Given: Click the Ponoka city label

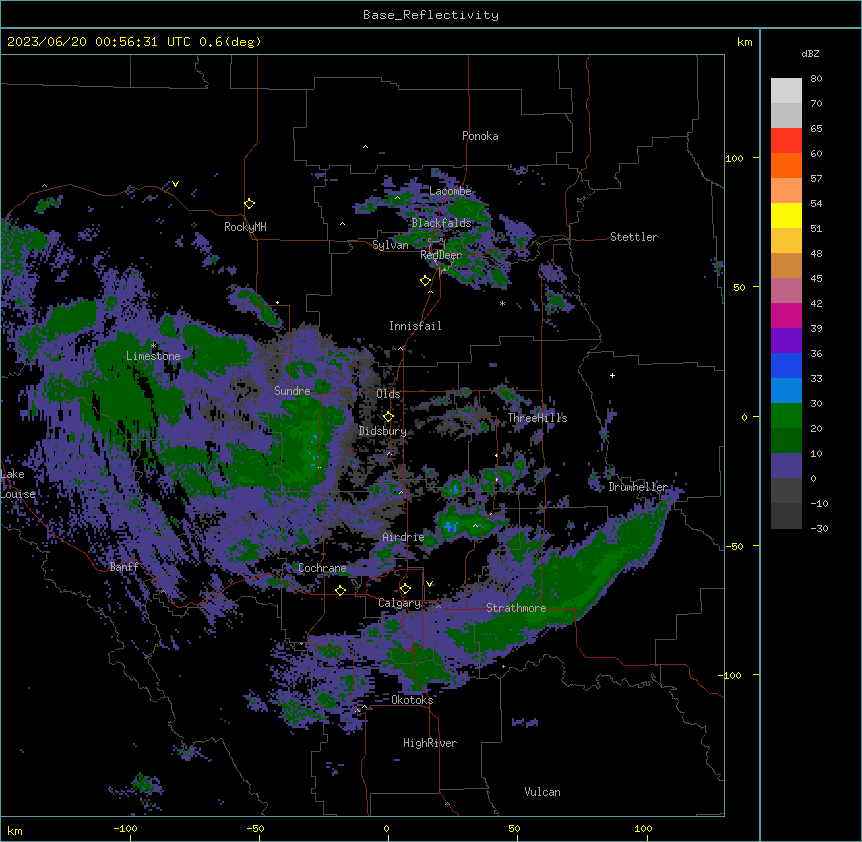Looking at the screenshot, I should click(480, 136).
